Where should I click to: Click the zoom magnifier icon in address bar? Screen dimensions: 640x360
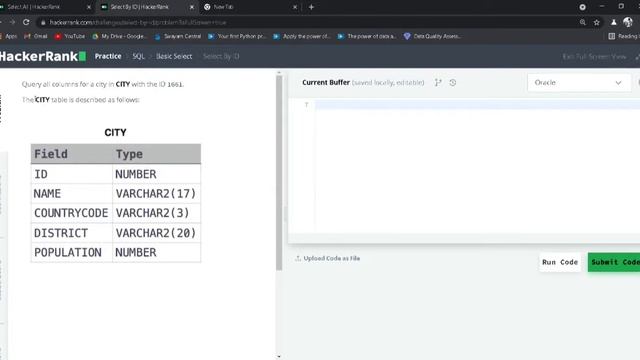(x=582, y=22)
